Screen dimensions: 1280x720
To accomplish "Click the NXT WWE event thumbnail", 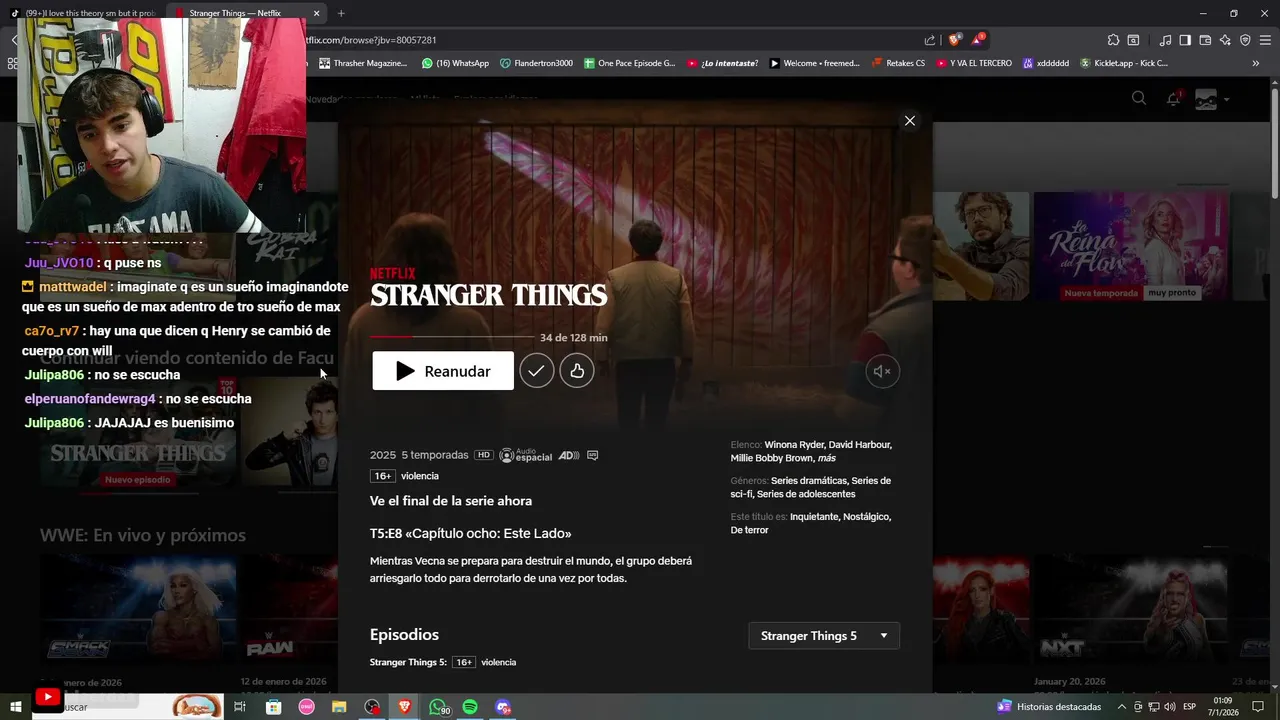I will pyautogui.click(x=1131, y=609).
